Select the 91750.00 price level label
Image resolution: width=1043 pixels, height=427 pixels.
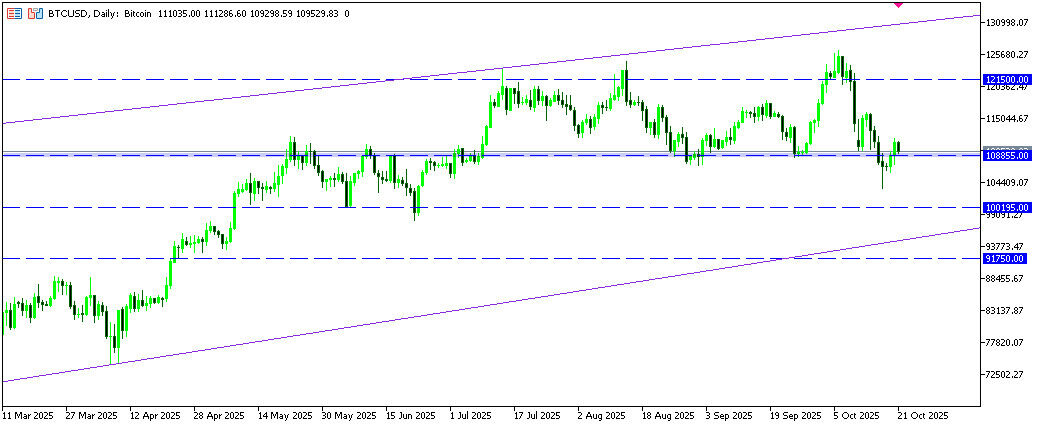coord(1005,258)
